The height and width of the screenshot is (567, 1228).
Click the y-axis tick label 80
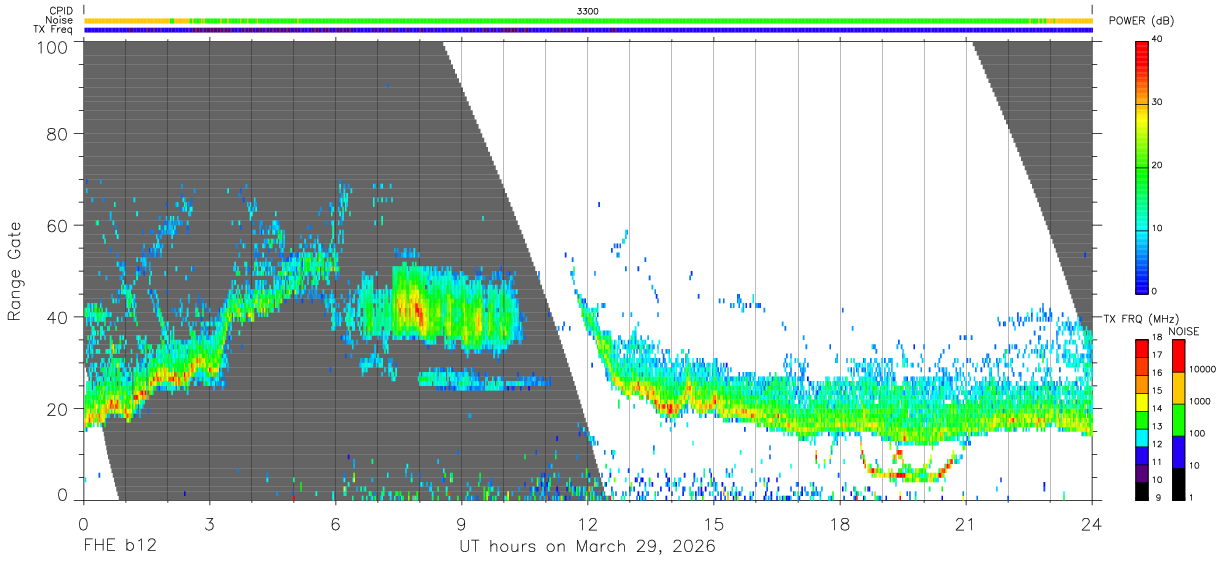(57, 134)
